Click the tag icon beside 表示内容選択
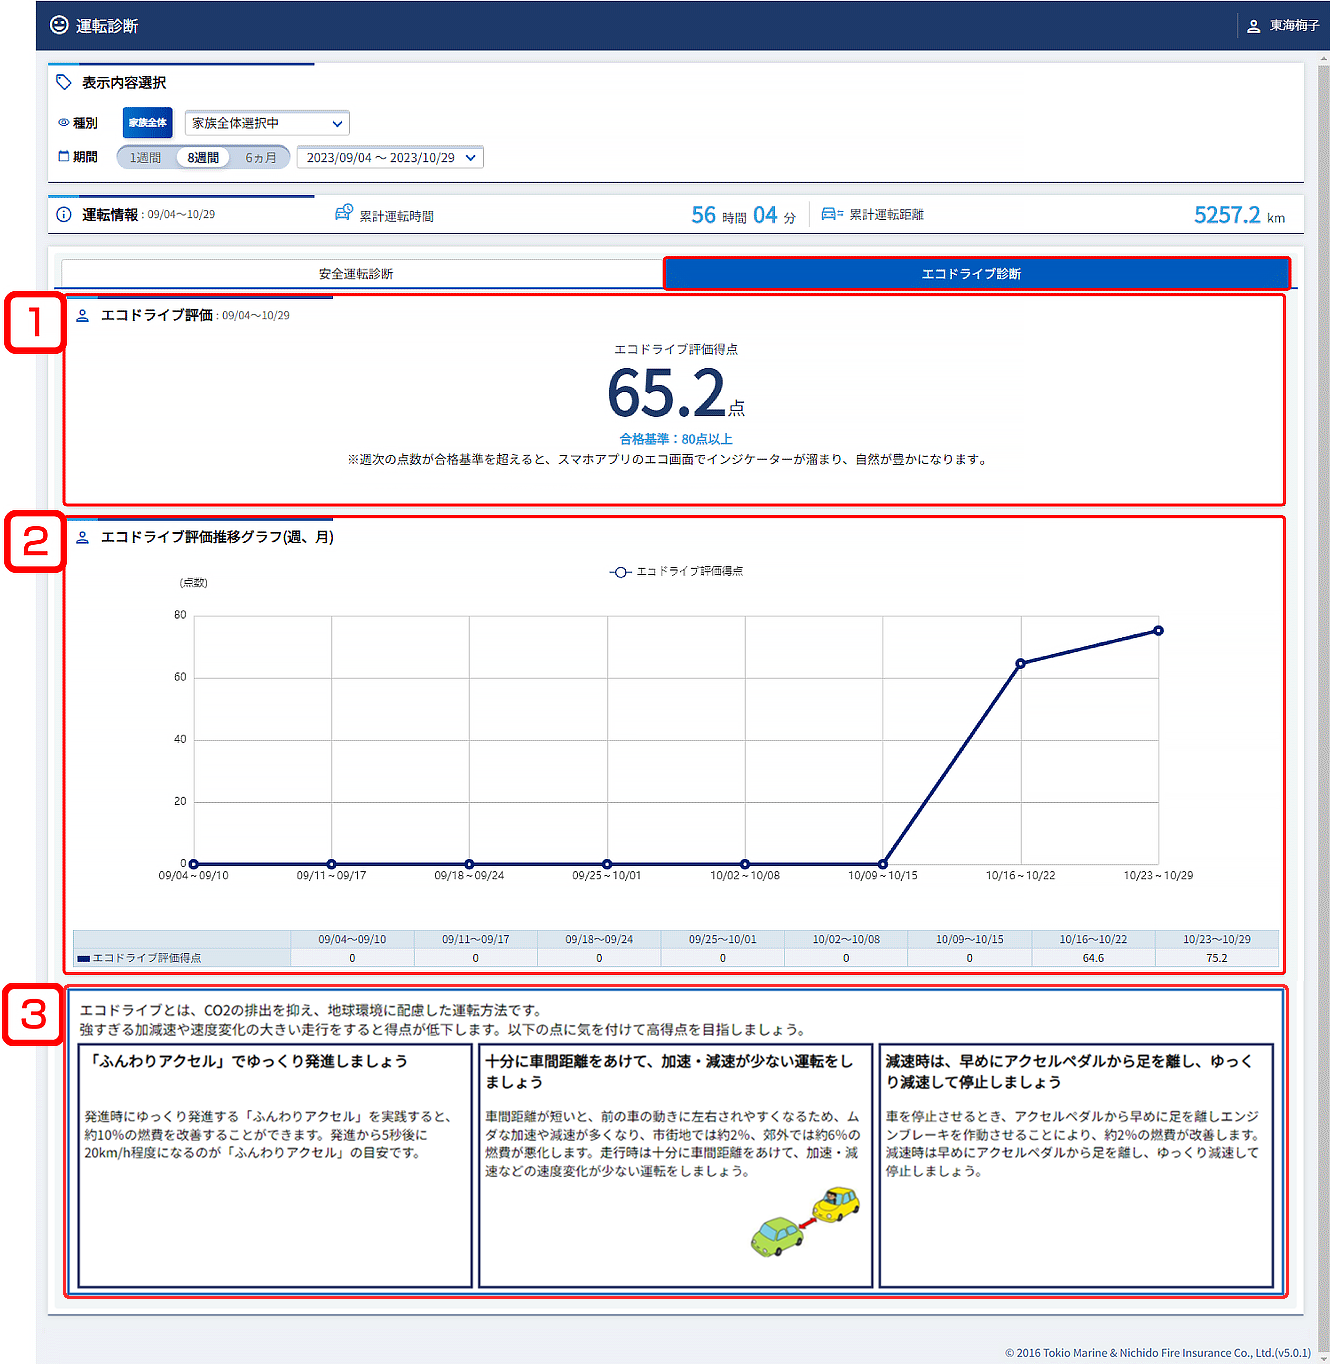The image size is (1330, 1364). 64,82
